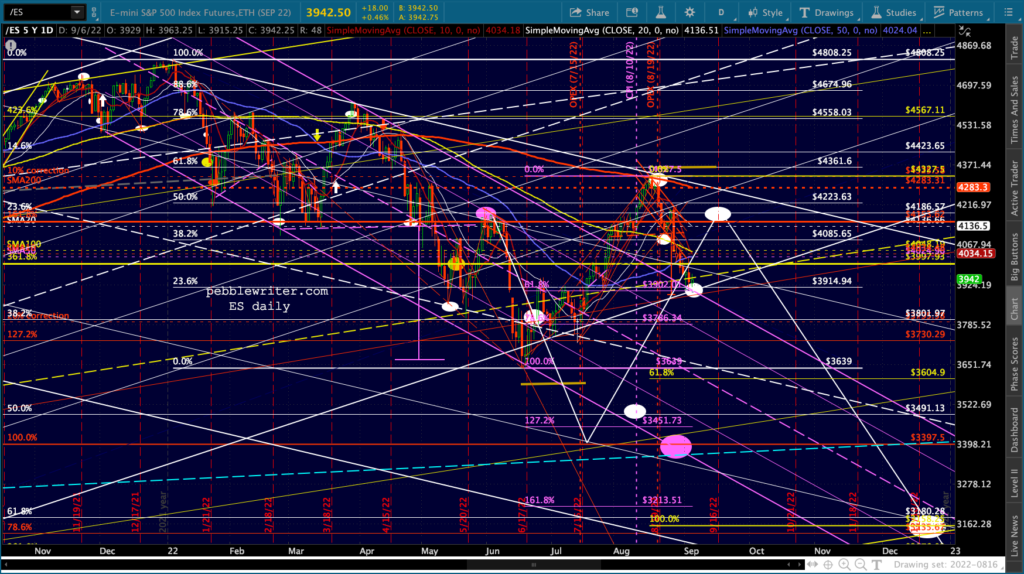Open the Dashboard side tab
The height and width of the screenshot is (574, 1024).
1014,430
